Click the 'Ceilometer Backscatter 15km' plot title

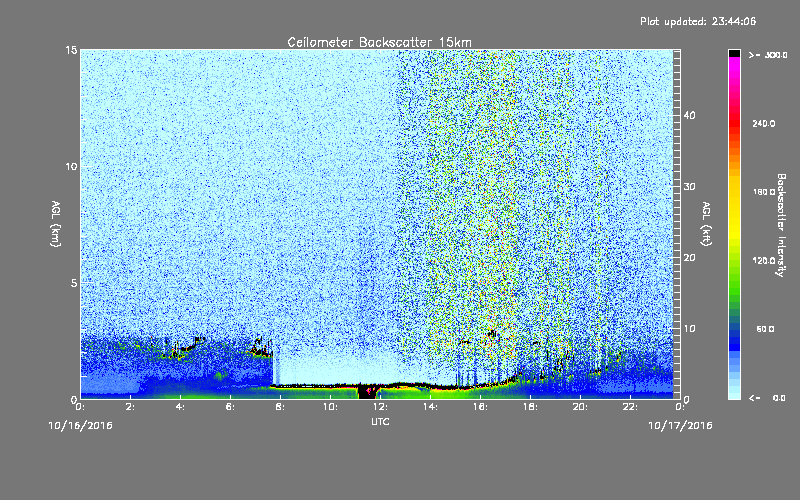tap(379, 42)
